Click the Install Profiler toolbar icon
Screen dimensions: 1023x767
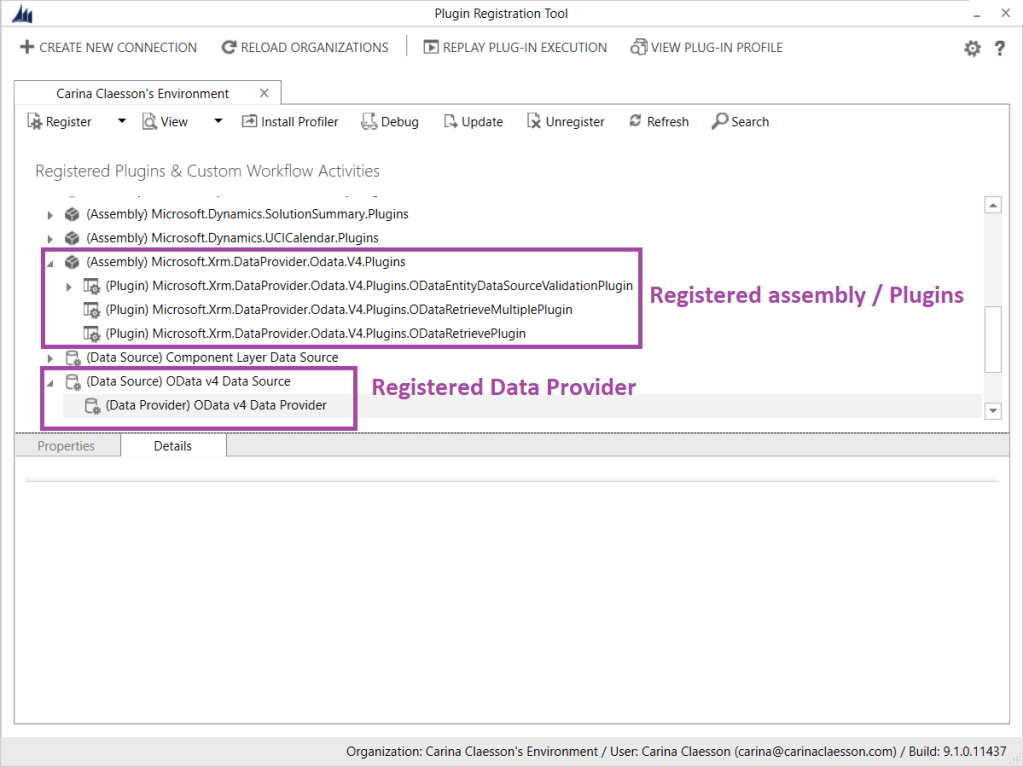pos(249,122)
